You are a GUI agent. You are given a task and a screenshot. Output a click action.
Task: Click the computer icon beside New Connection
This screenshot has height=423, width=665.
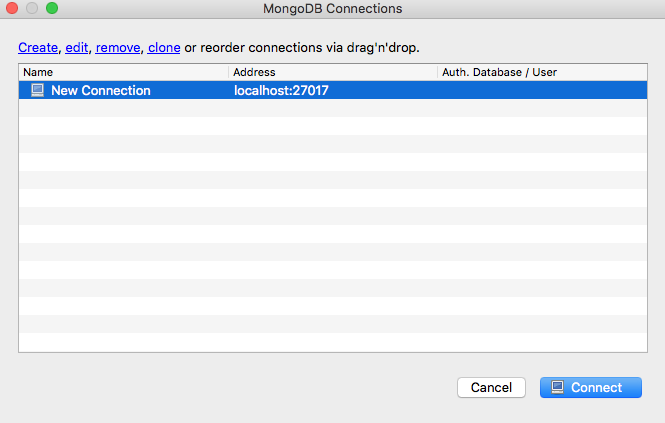point(37,90)
